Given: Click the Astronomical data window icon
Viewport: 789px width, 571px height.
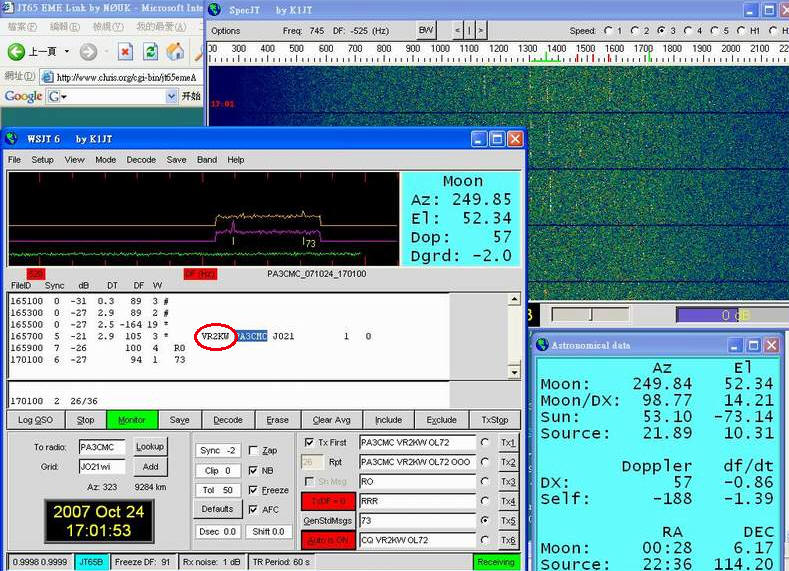Looking at the screenshot, I should tap(542, 345).
